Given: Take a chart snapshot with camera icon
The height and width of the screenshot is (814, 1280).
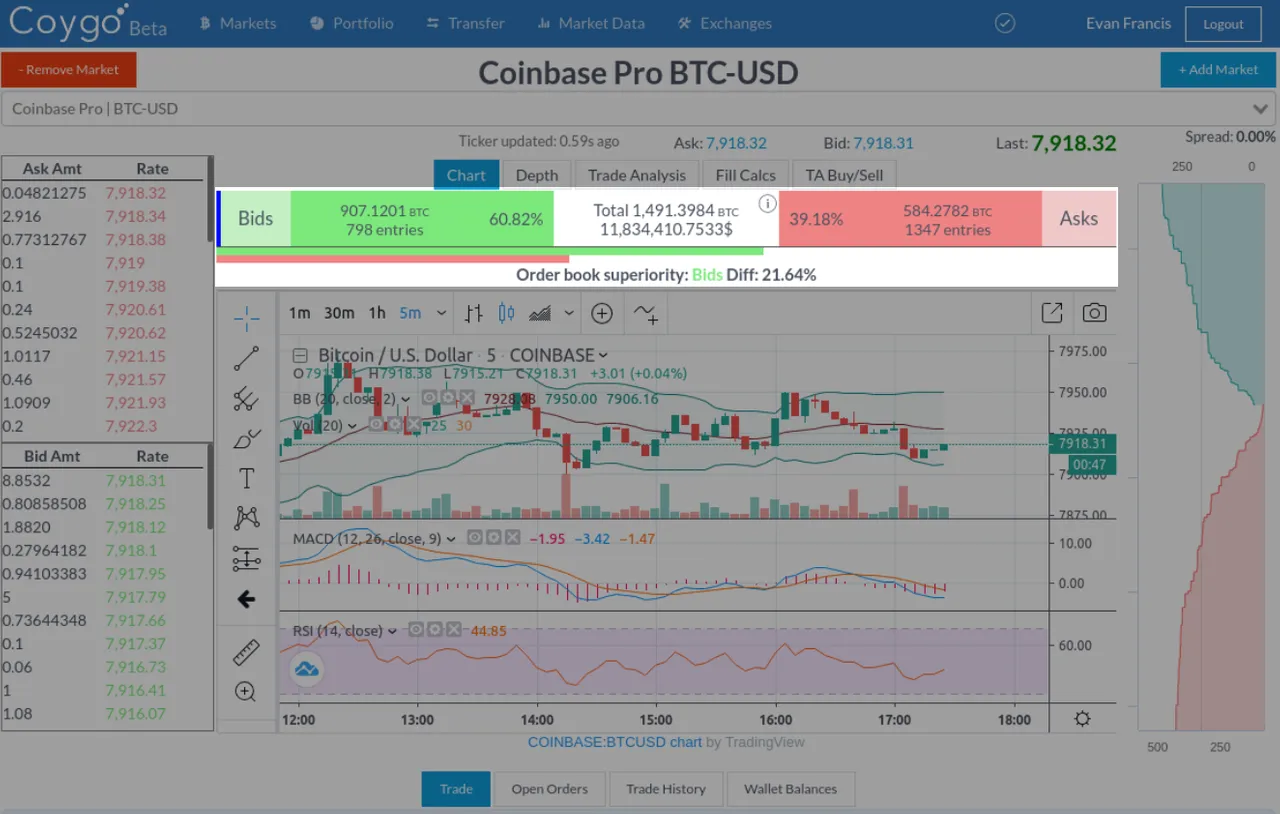Looking at the screenshot, I should (x=1095, y=313).
